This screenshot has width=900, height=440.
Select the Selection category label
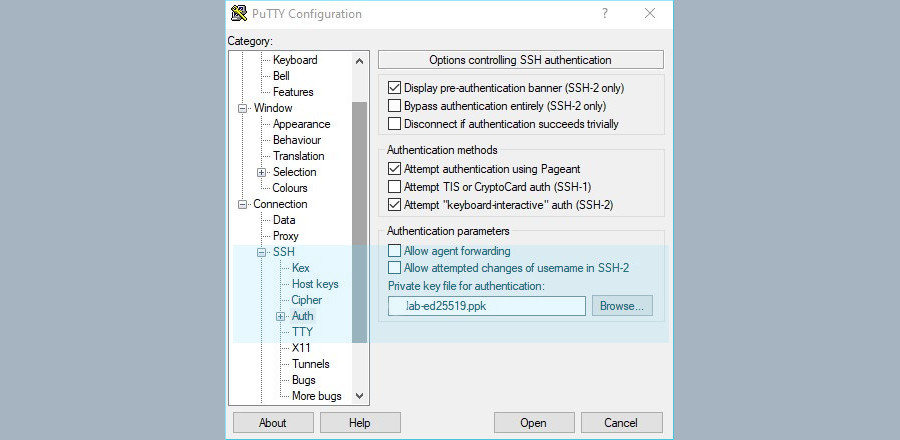[294, 172]
